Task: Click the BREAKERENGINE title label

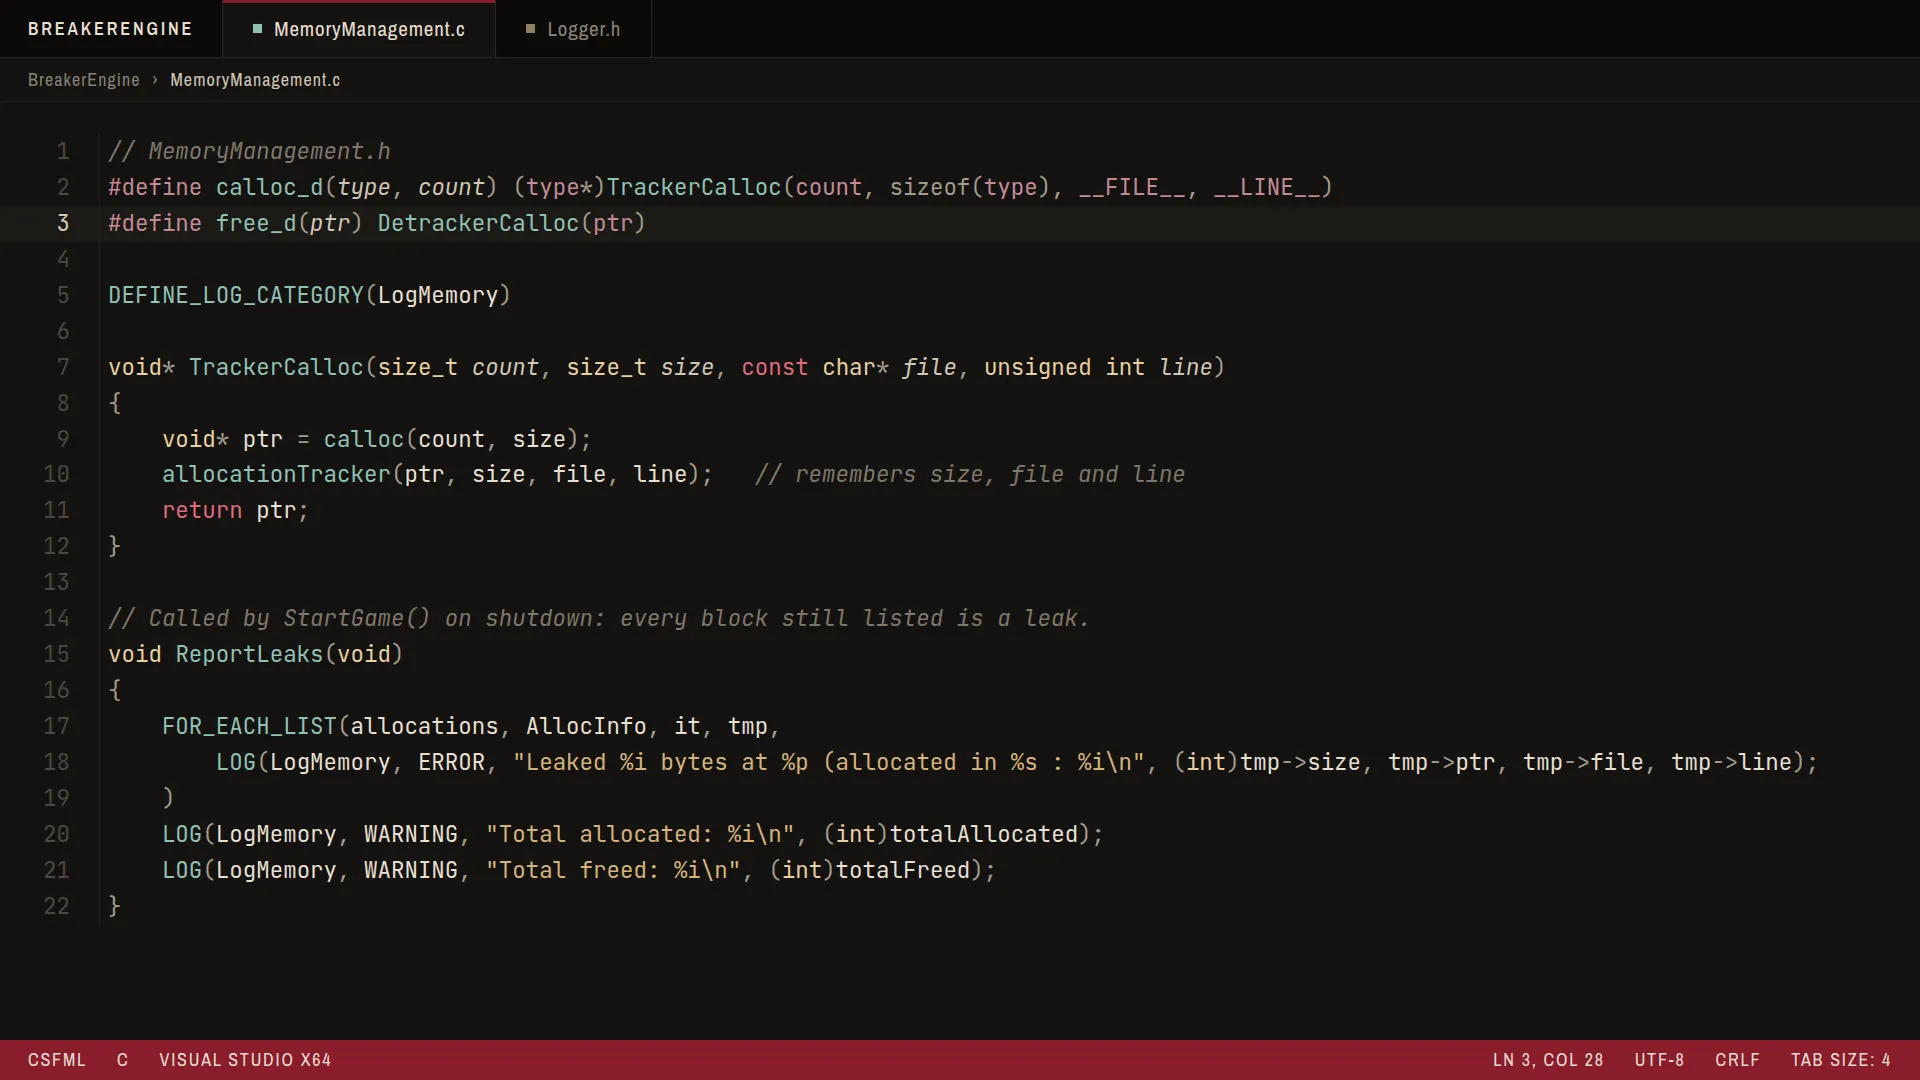Action: coord(110,29)
